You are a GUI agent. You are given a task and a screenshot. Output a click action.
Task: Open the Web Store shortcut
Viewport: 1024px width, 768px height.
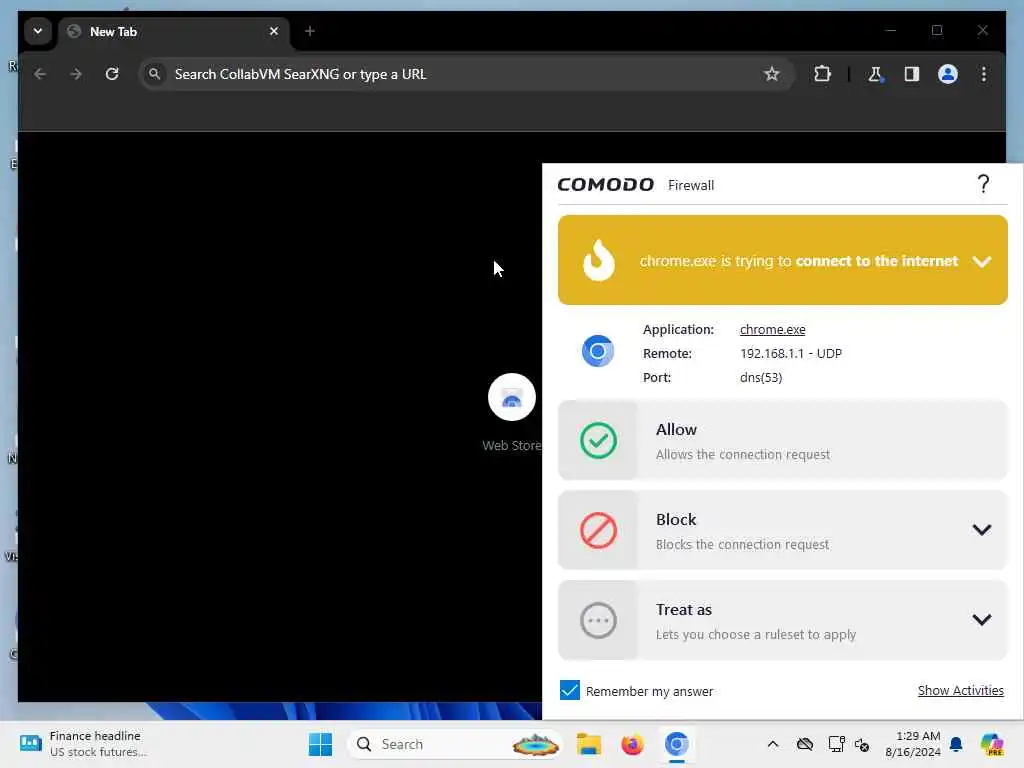pos(512,412)
